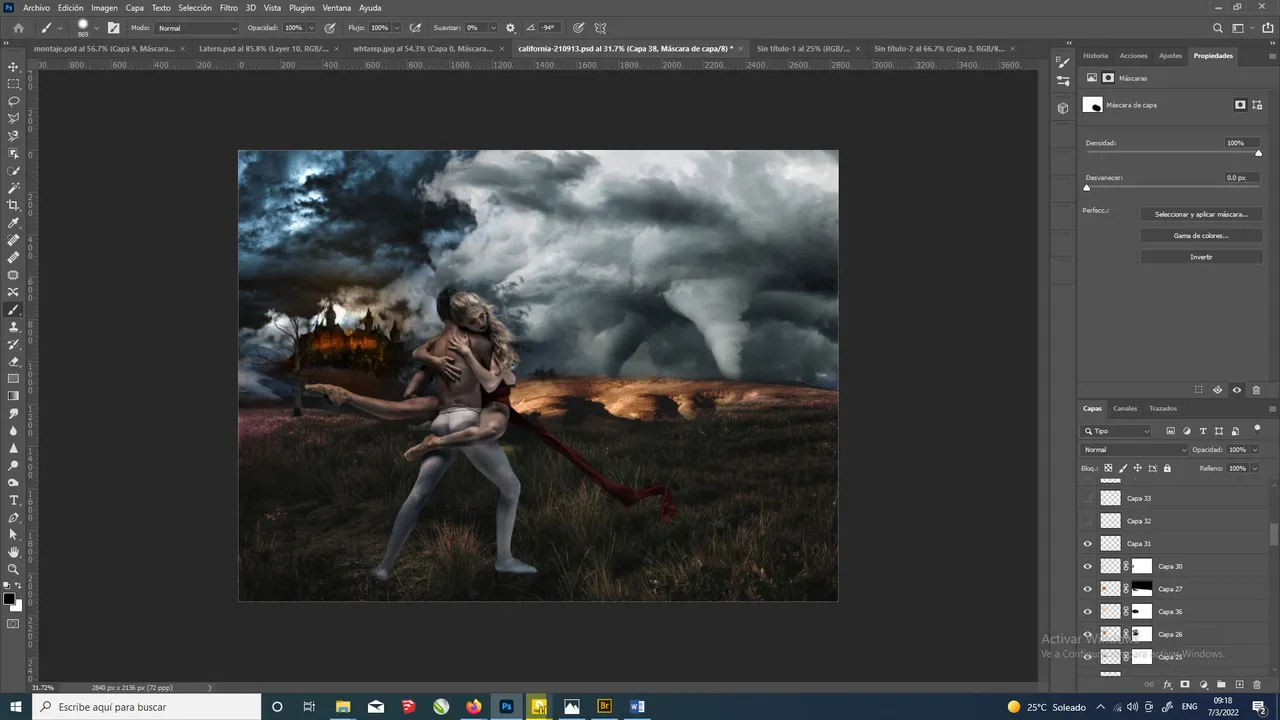This screenshot has height=720, width=1280.
Task: Open the Archivo menu
Action: [36, 8]
